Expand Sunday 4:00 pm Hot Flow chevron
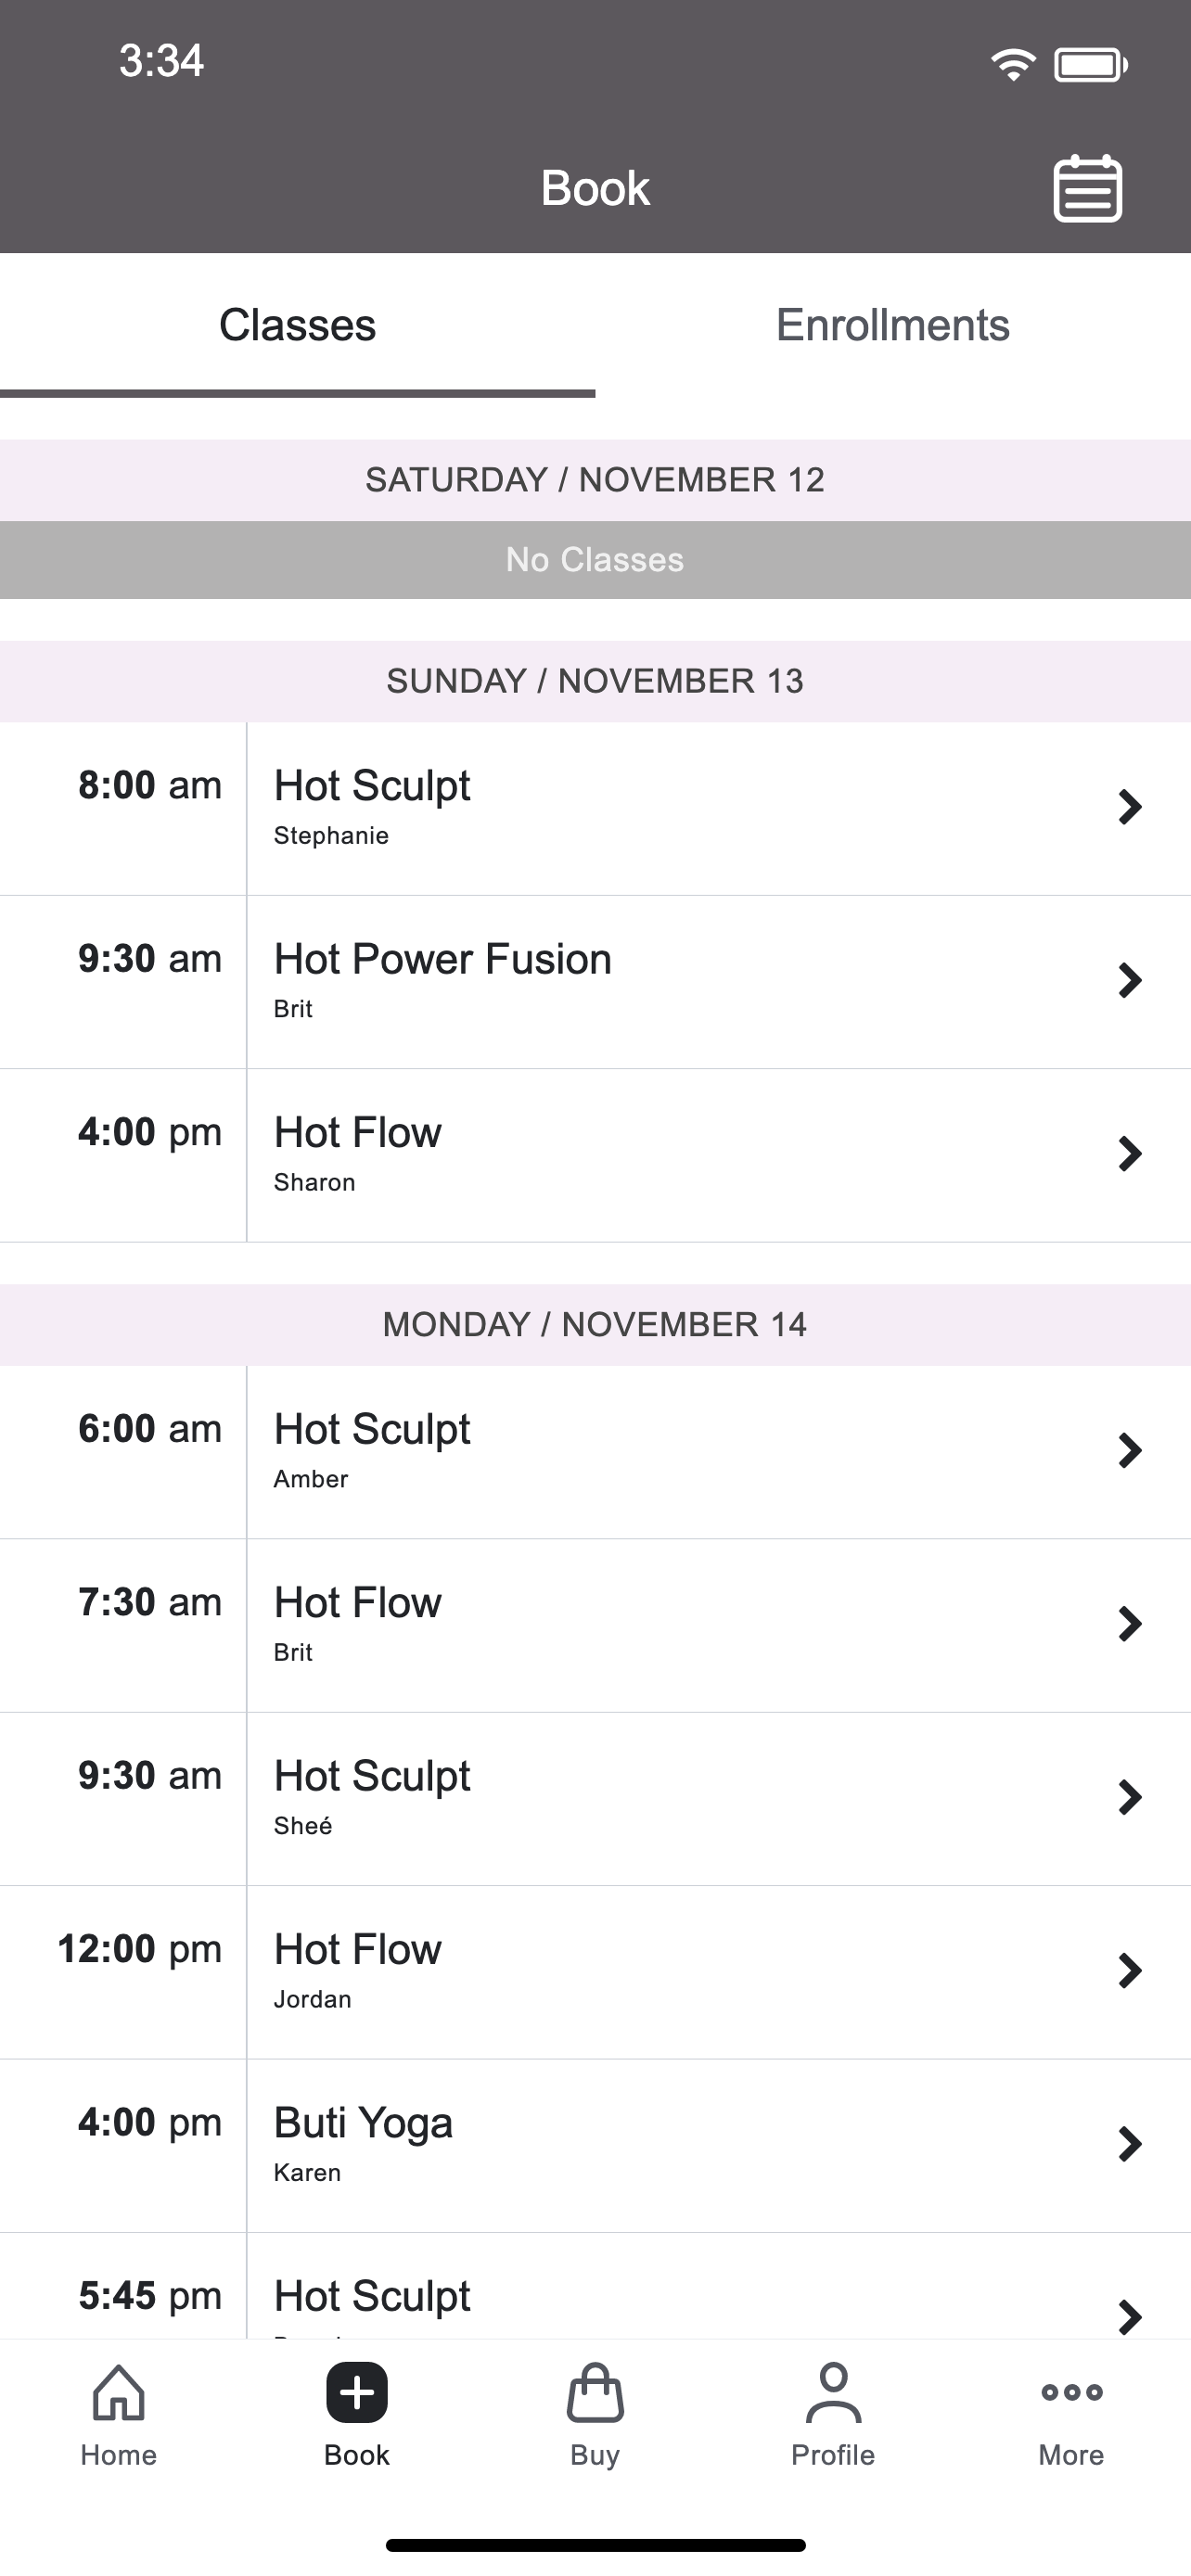 1130,1154
